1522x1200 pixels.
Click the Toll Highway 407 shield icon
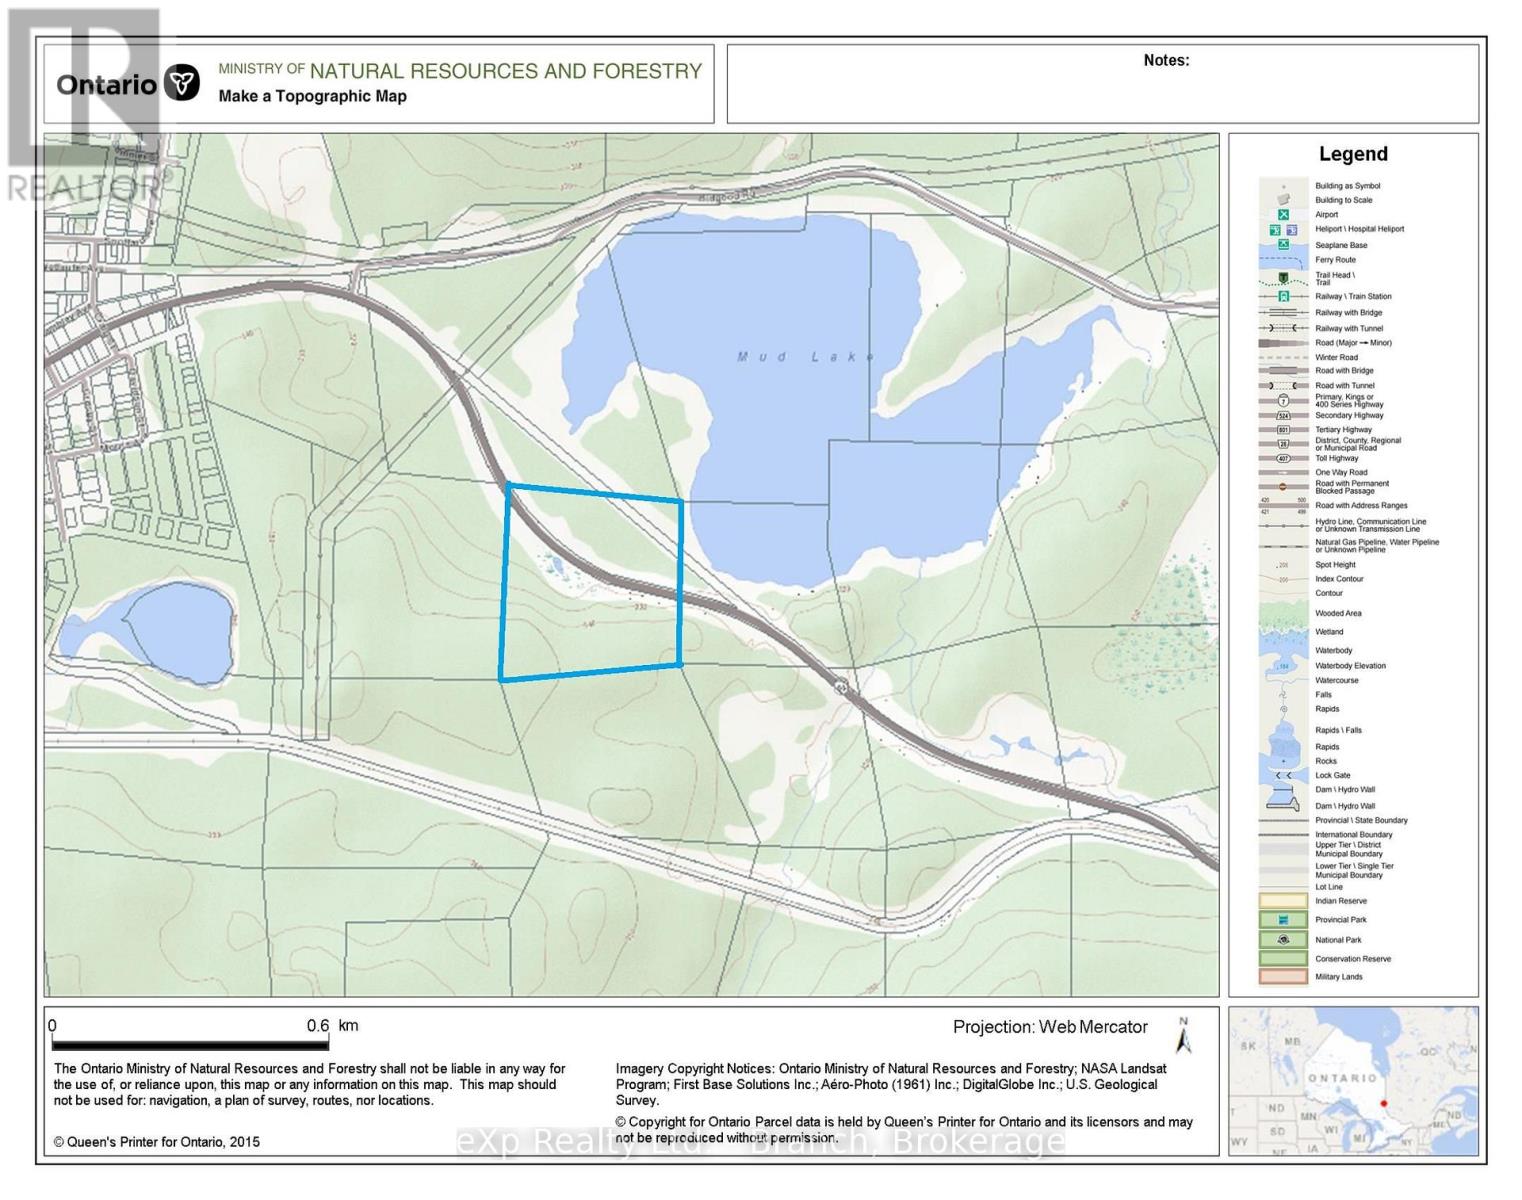(1284, 458)
